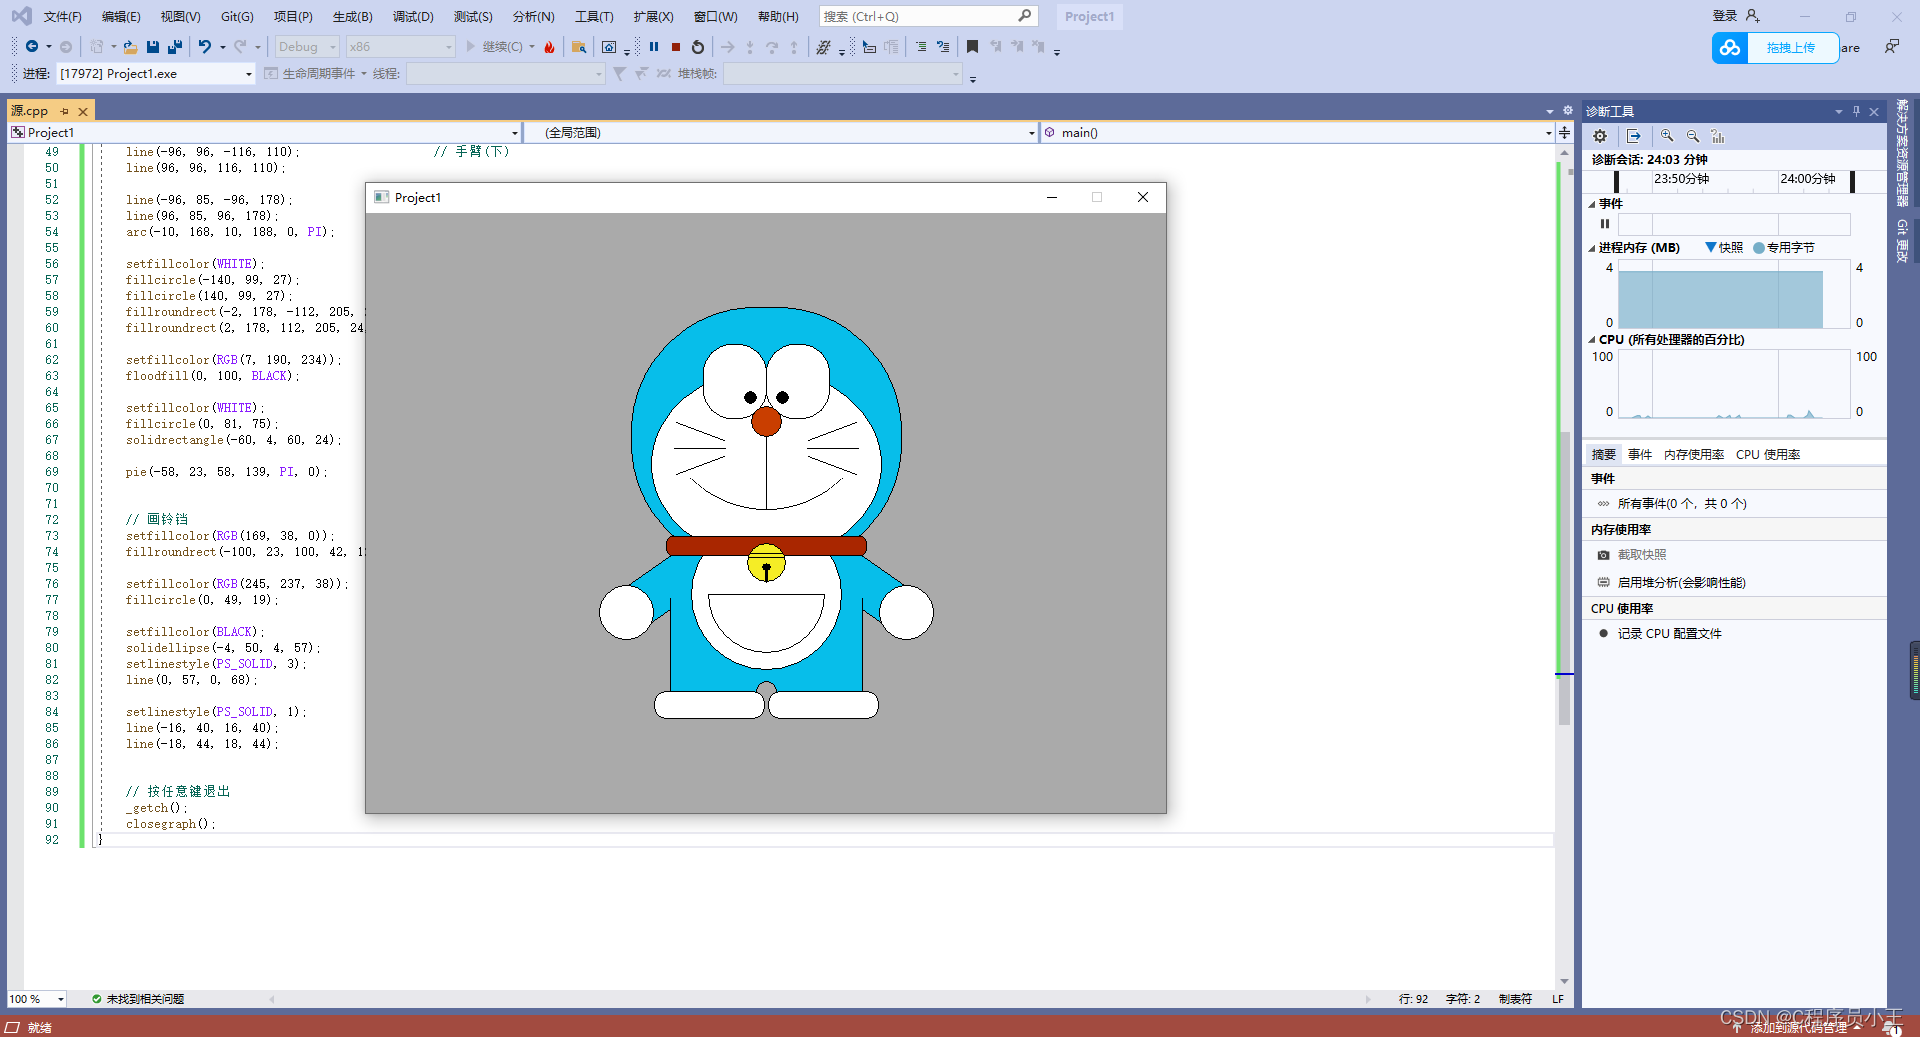This screenshot has width=1920, height=1037.
Task: Click the reset view chart icon in diagnostics
Action: [x=1718, y=136]
